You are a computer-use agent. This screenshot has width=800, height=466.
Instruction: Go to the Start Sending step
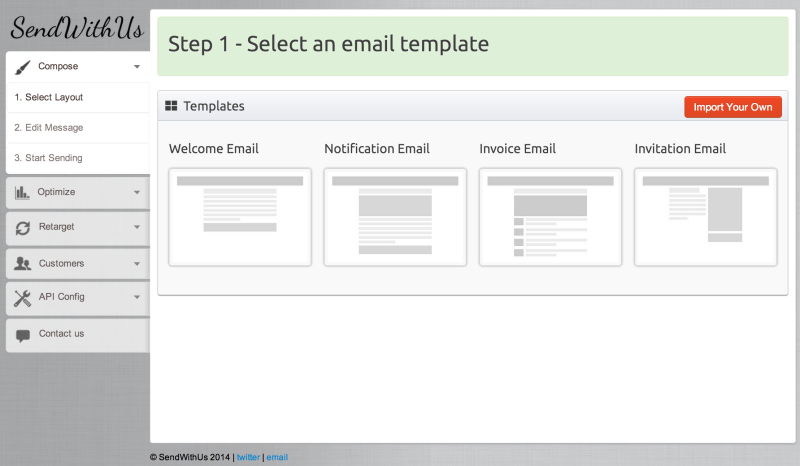click(x=78, y=158)
